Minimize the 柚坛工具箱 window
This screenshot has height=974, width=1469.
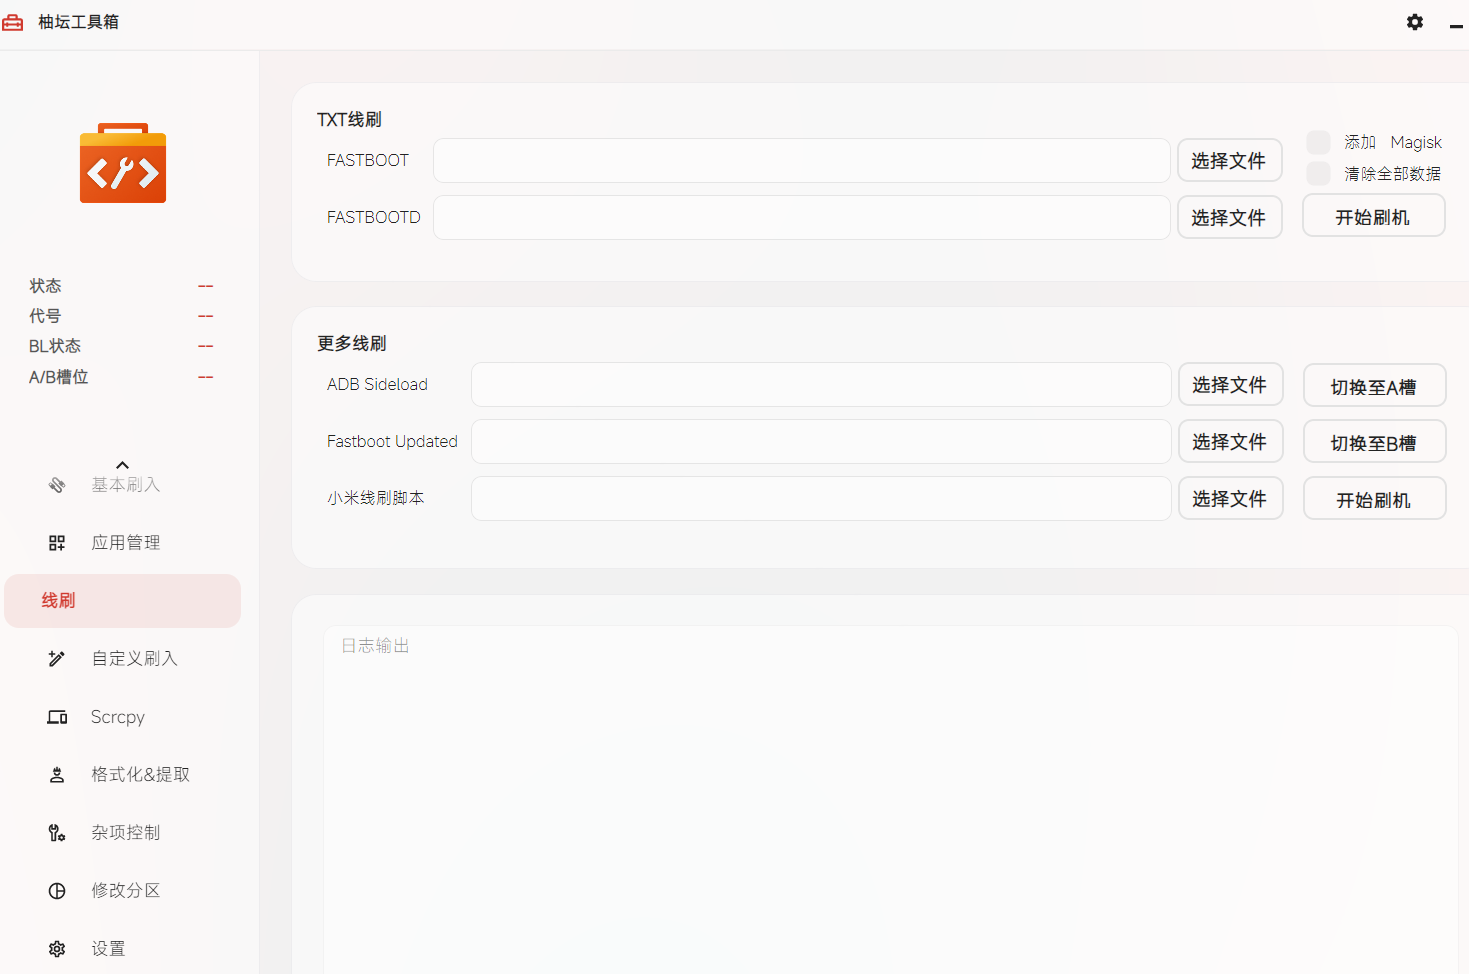[x=1456, y=24]
